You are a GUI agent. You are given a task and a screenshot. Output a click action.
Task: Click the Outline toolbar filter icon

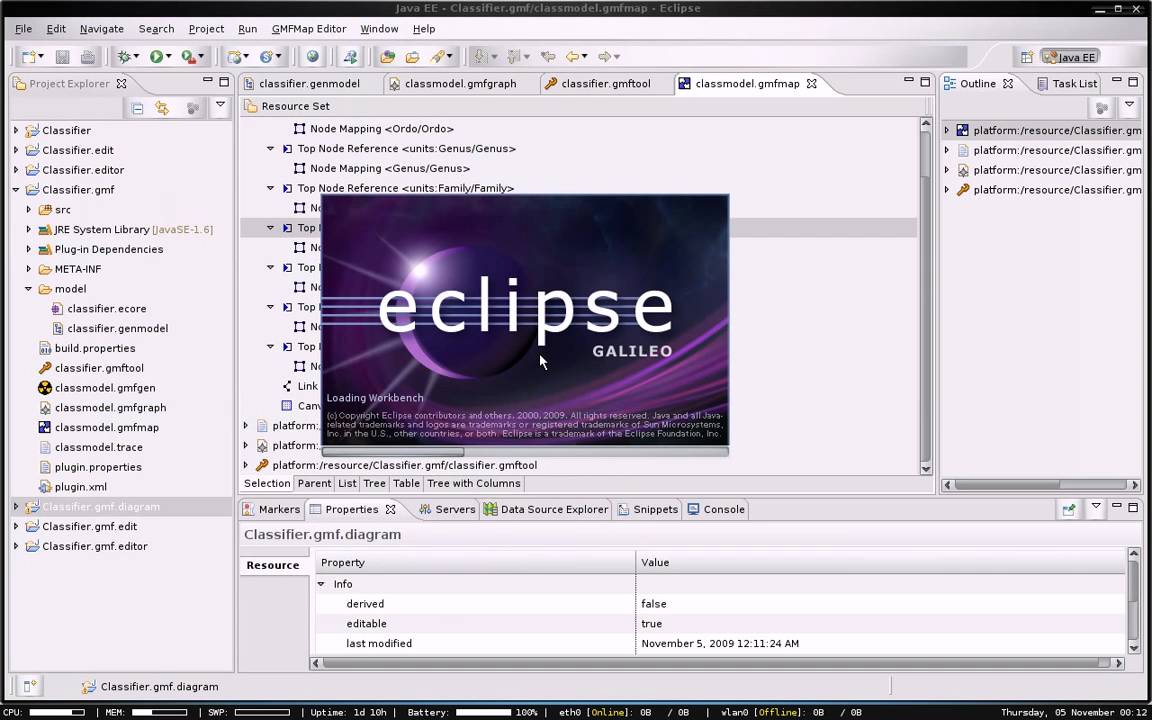pos(1102,108)
